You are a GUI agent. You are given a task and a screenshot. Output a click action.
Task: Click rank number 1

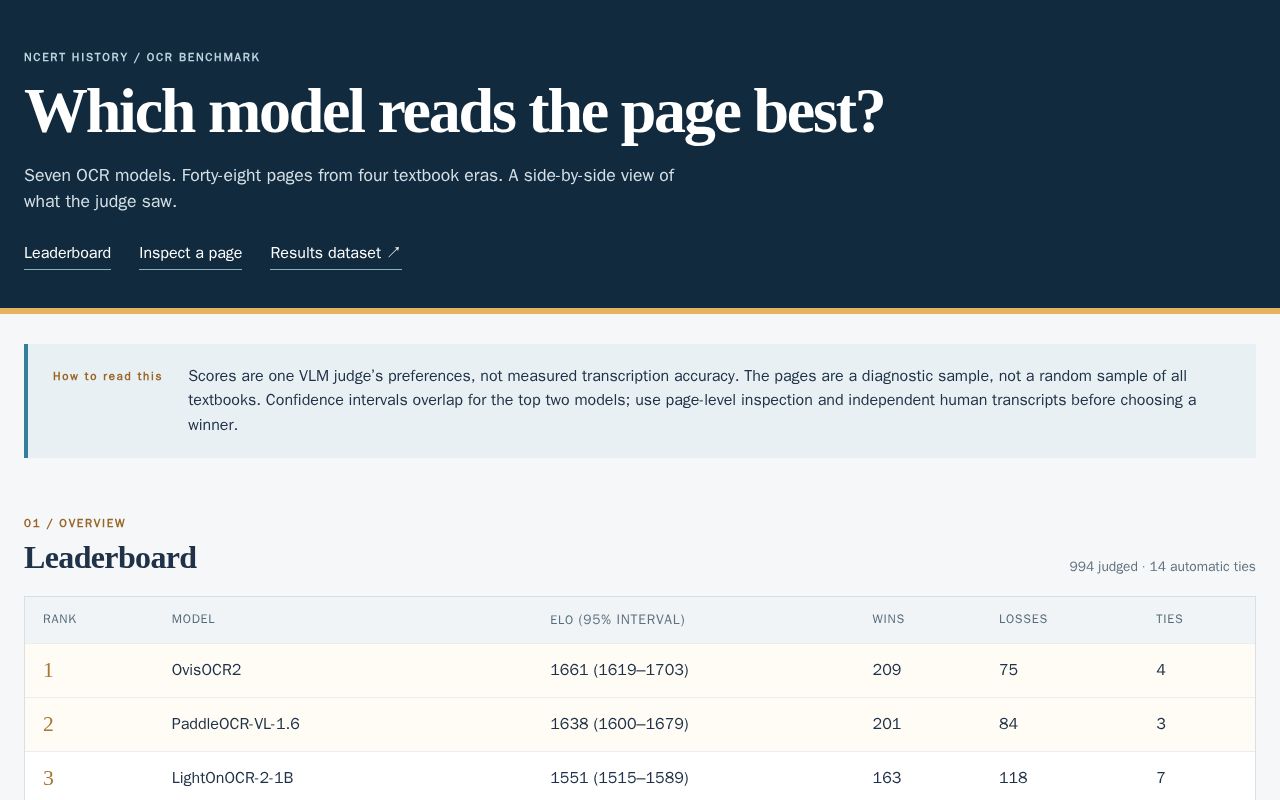48,670
